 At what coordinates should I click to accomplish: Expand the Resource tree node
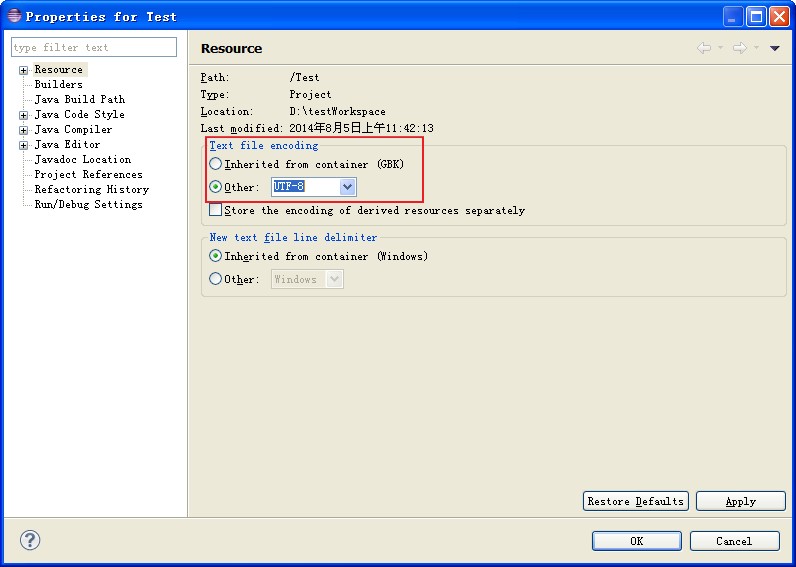pos(23,70)
